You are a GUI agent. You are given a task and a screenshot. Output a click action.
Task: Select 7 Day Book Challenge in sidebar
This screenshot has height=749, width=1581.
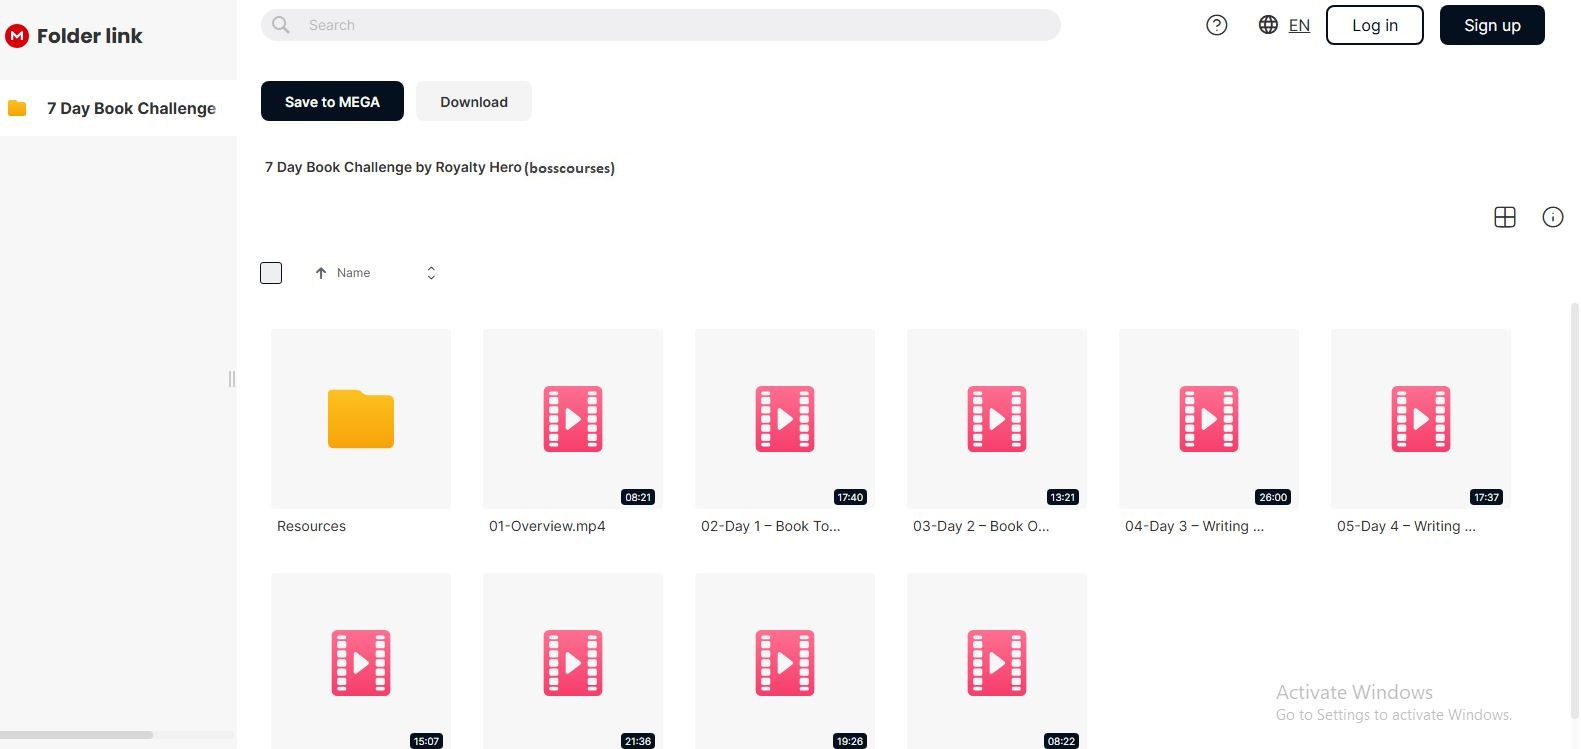pos(130,108)
